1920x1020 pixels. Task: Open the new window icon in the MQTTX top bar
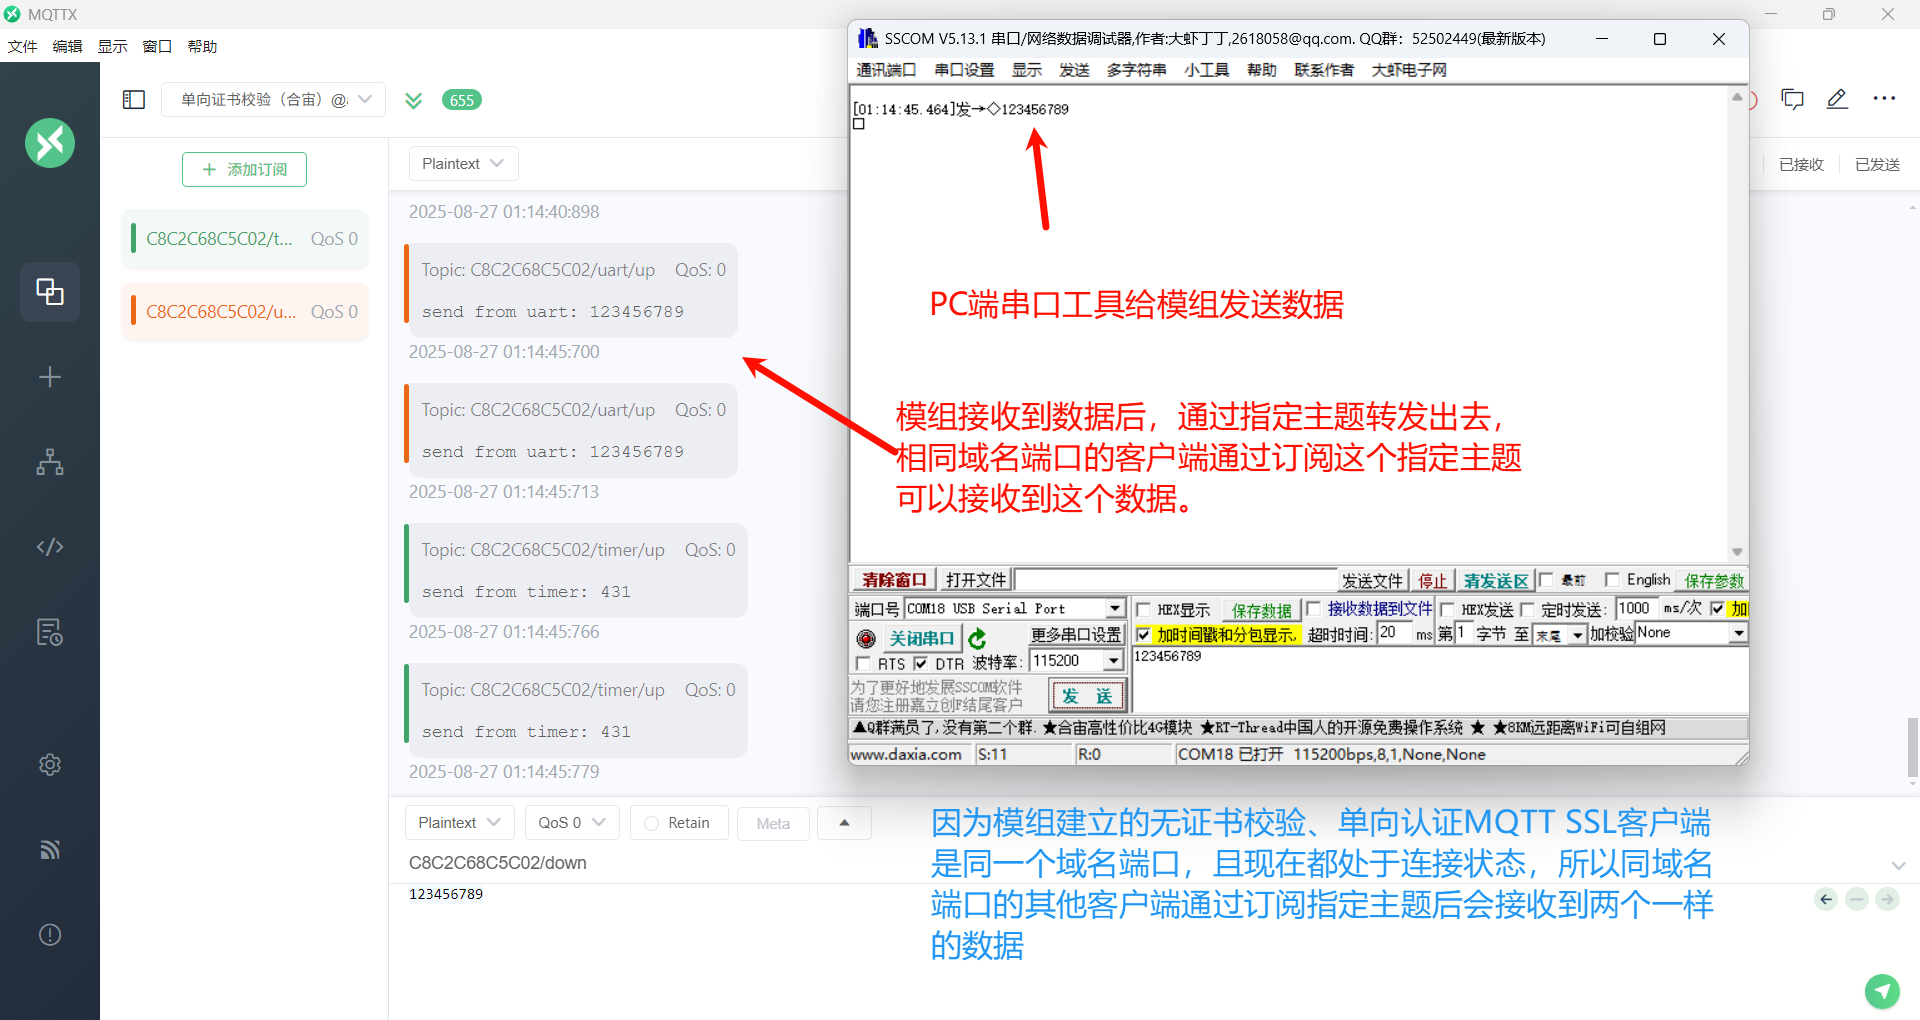pos(1792,99)
